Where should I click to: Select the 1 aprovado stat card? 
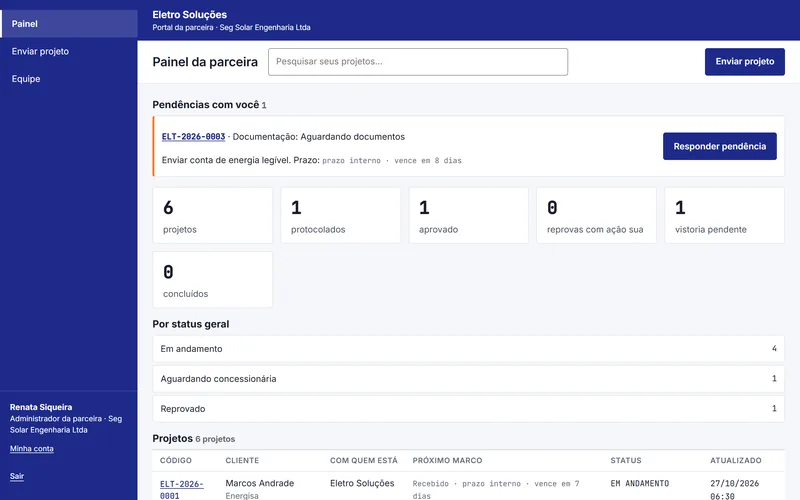coord(468,215)
